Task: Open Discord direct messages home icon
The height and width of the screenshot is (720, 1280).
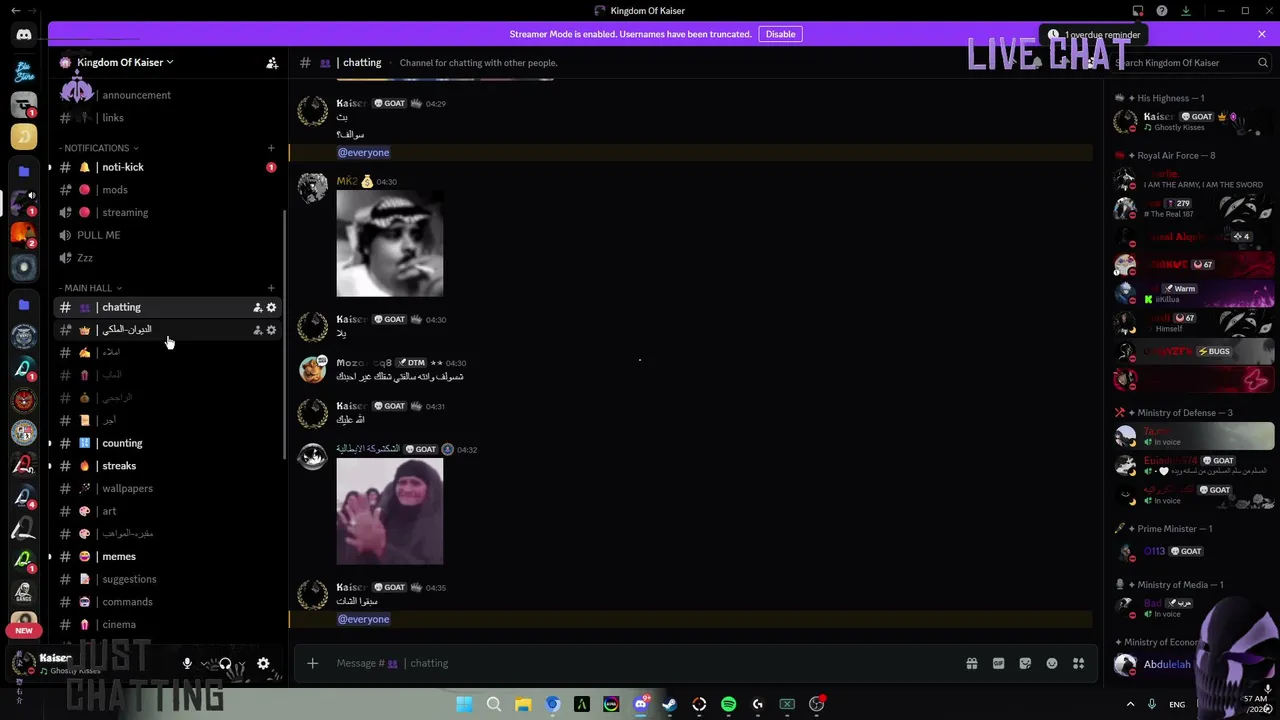Action: 24,35
